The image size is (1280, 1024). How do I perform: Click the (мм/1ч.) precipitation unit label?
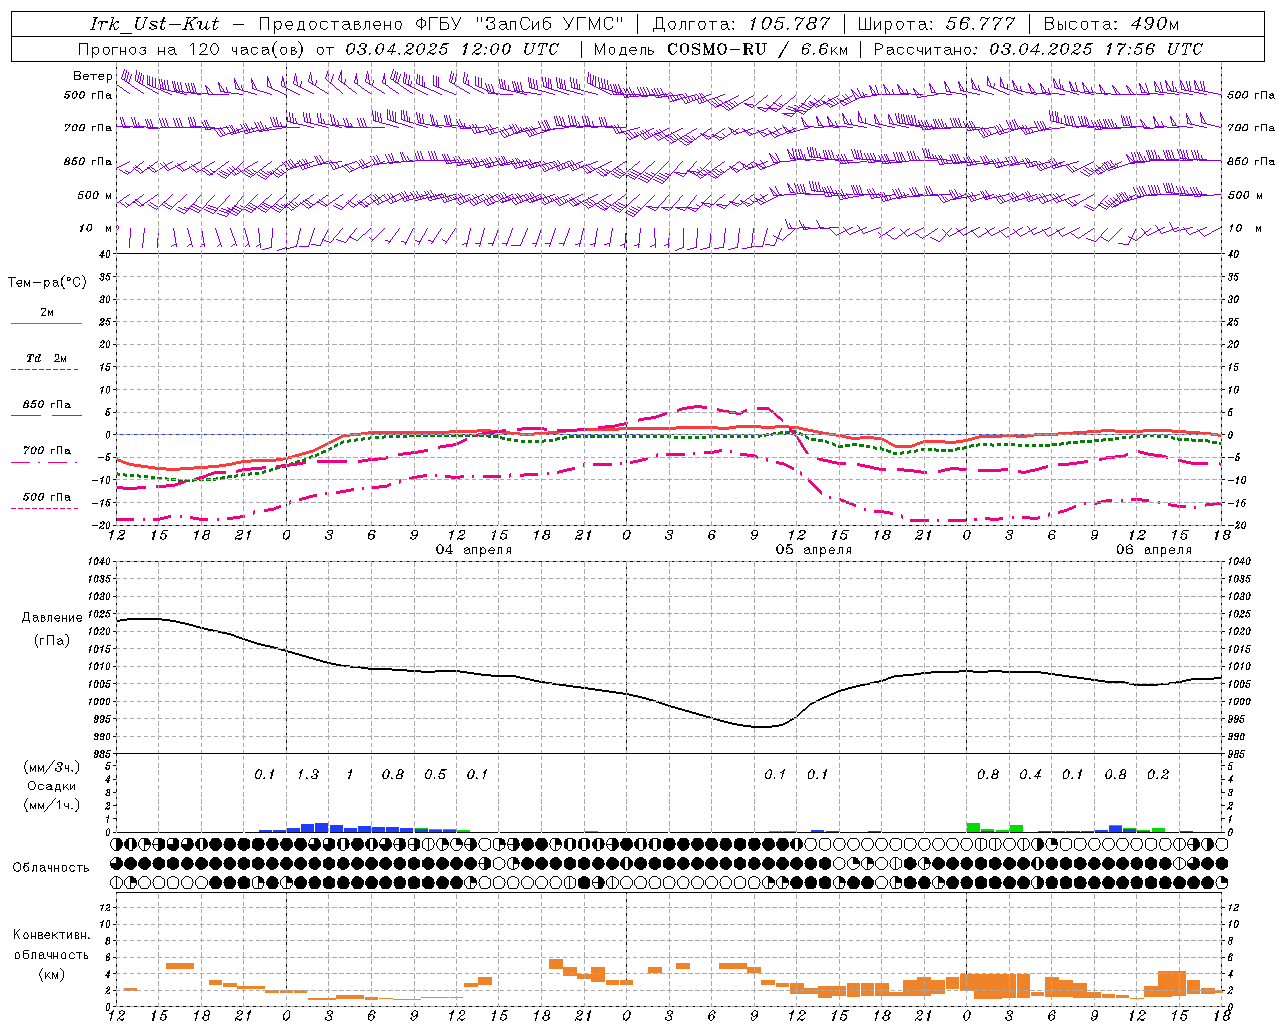point(52,805)
